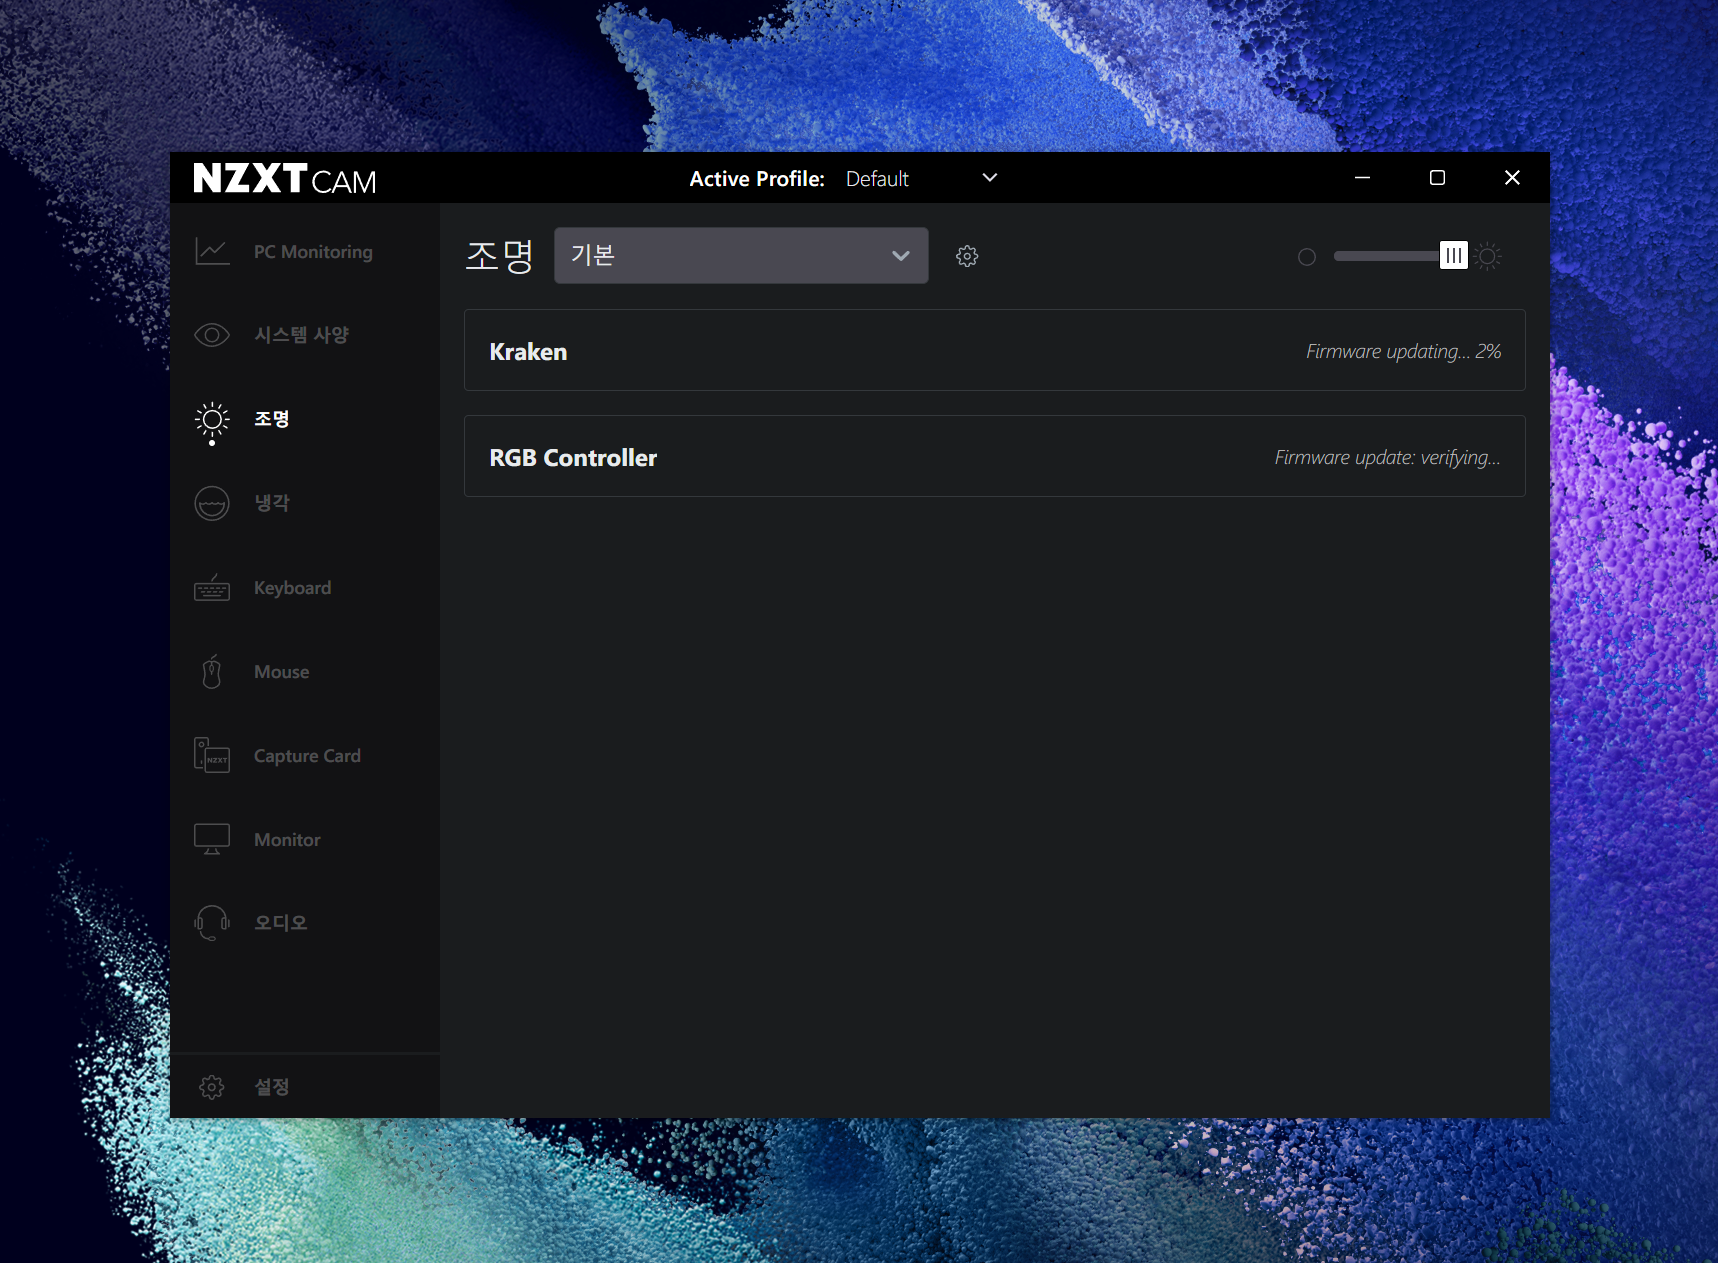1718x1263 pixels.
Task: Click the Keyboard icon in sidebar
Action: (x=212, y=588)
